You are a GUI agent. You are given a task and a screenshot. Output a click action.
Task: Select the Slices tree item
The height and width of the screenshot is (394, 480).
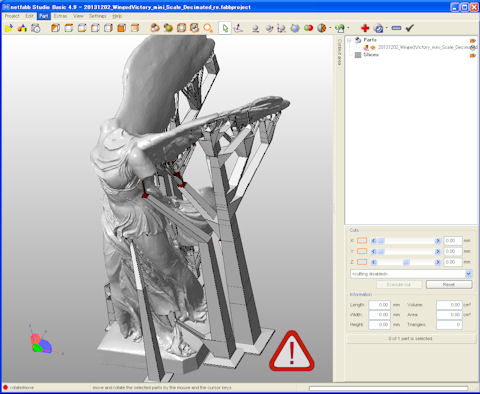coord(371,55)
